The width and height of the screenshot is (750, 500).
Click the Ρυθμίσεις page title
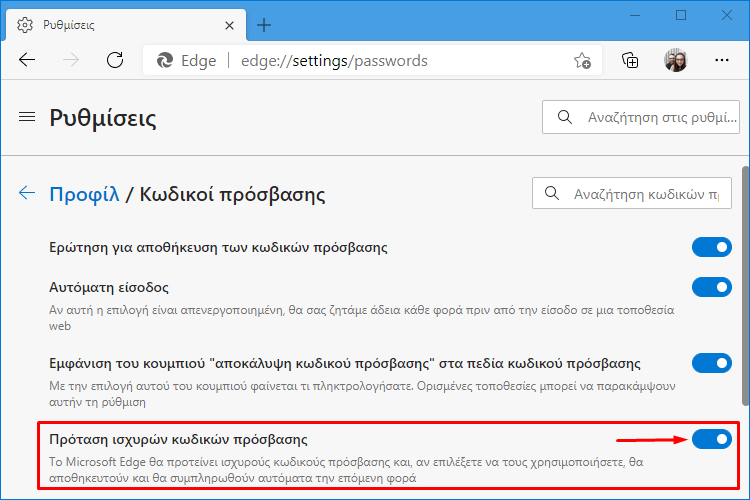[x=103, y=118]
